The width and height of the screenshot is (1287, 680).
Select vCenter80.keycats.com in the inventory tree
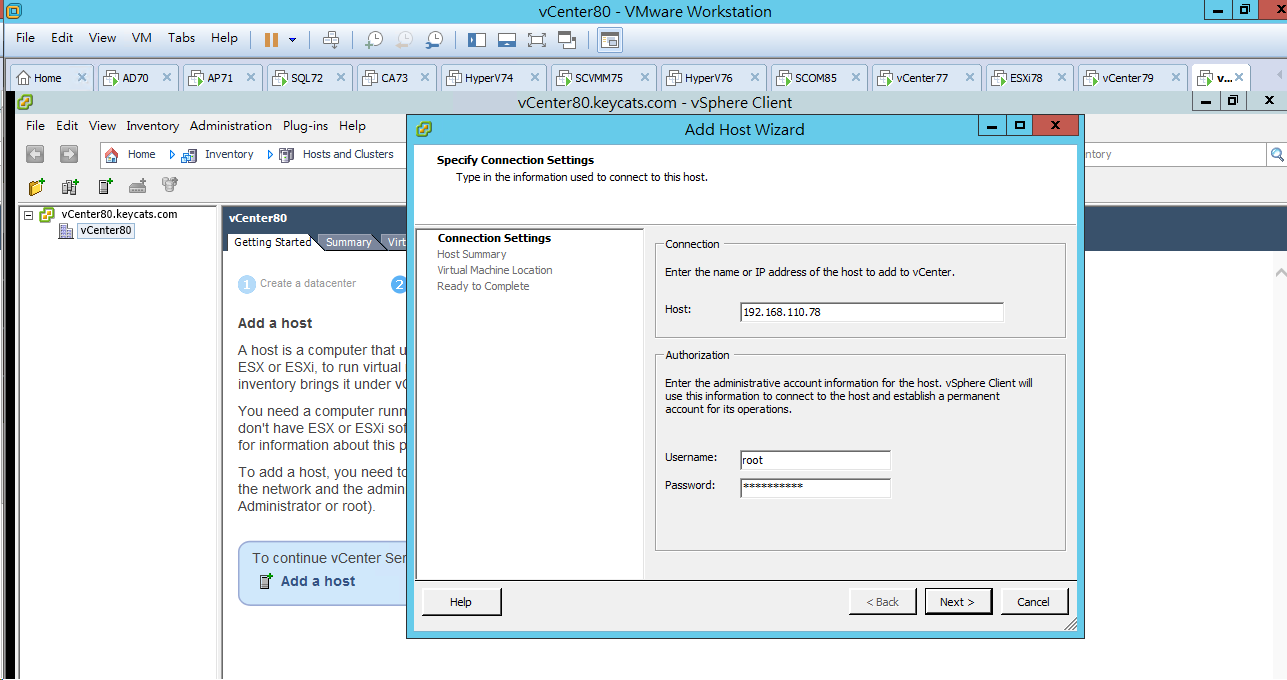click(x=119, y=214)
